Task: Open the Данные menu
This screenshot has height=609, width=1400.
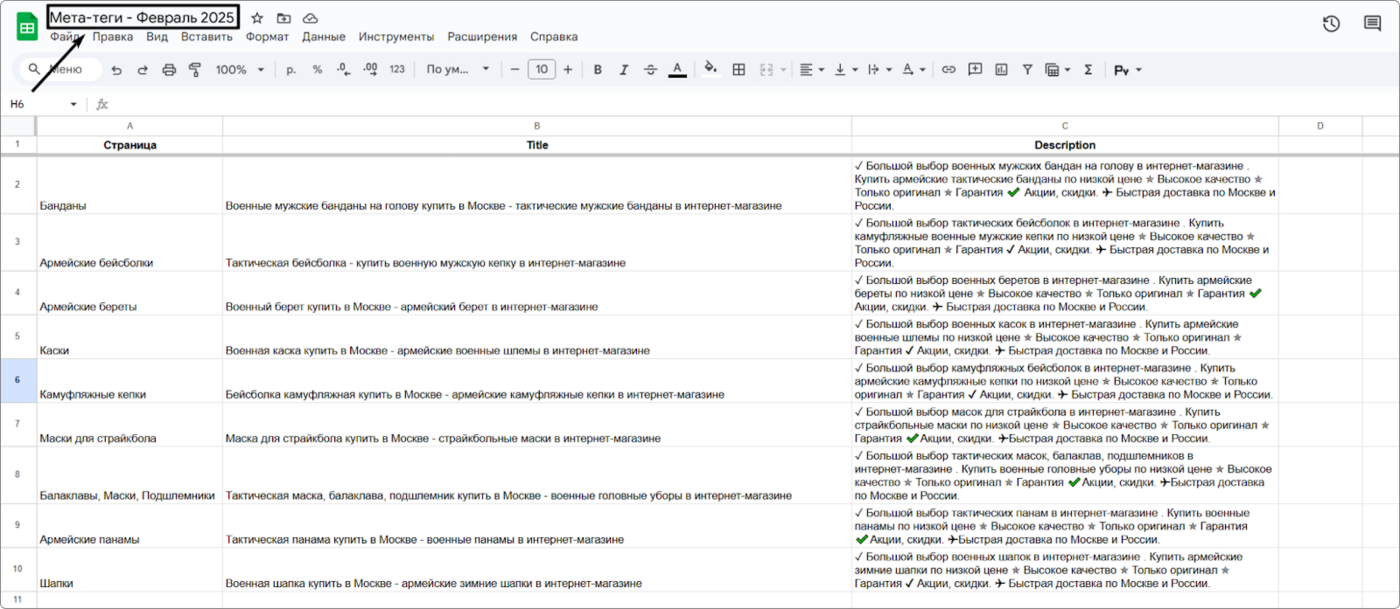Action: (x=324, y=37)
